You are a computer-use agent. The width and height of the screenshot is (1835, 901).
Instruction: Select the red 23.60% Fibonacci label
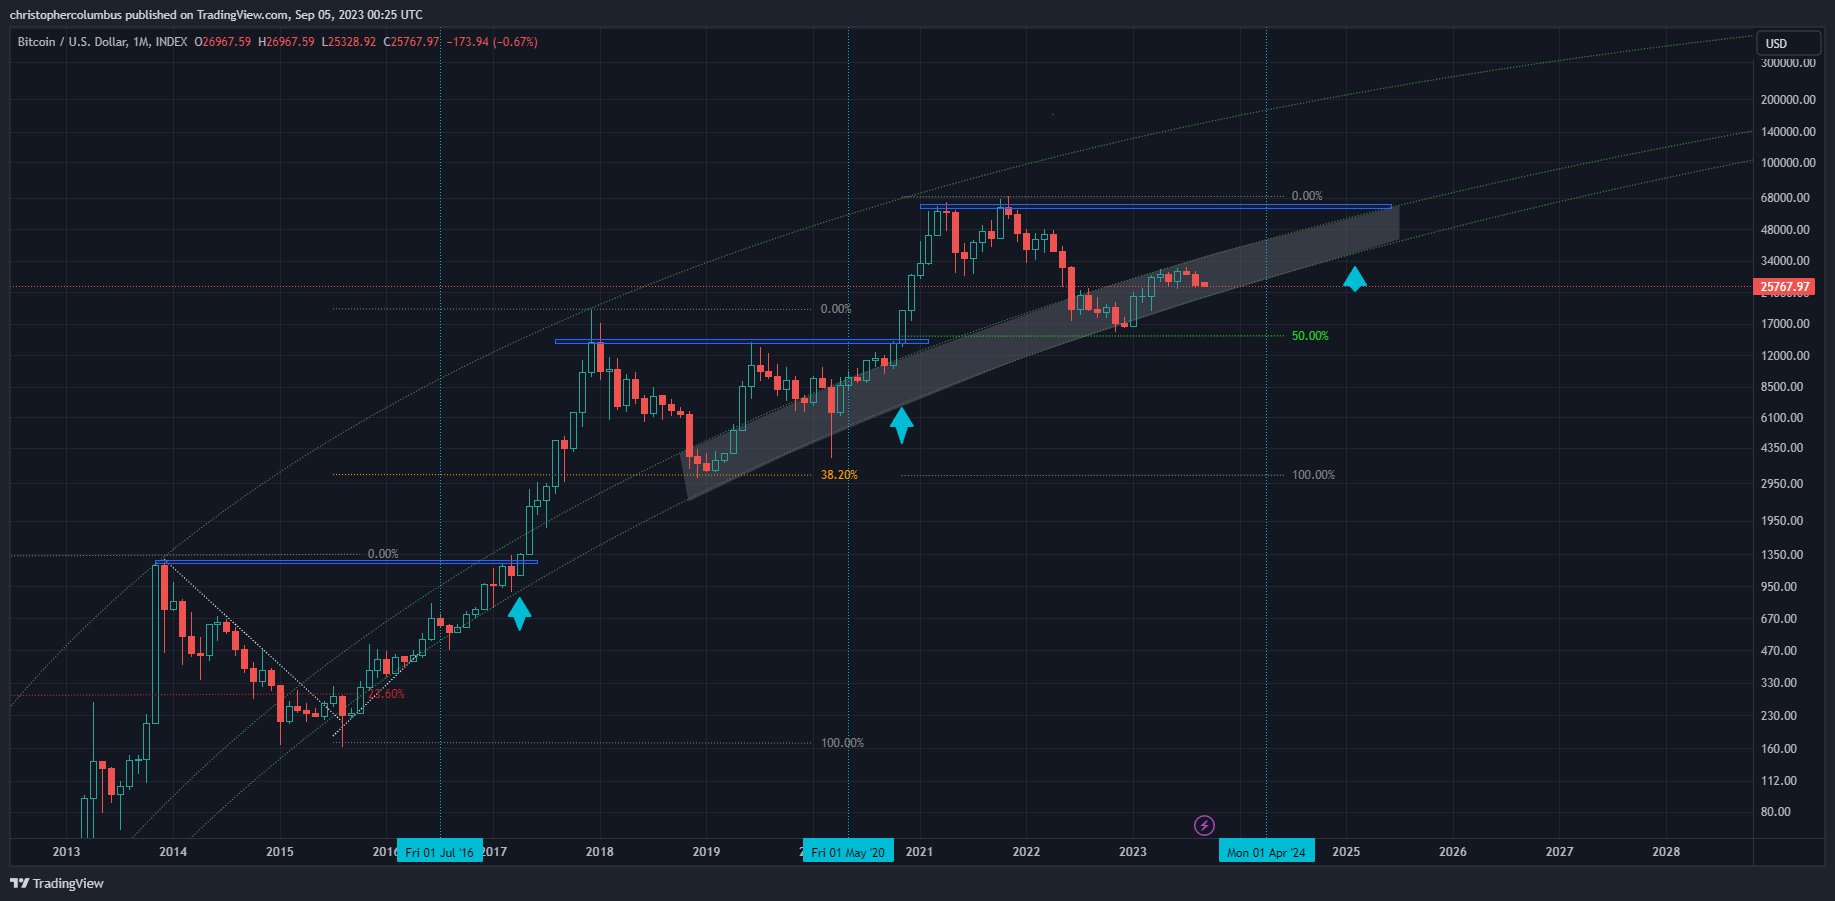(387, 694)
